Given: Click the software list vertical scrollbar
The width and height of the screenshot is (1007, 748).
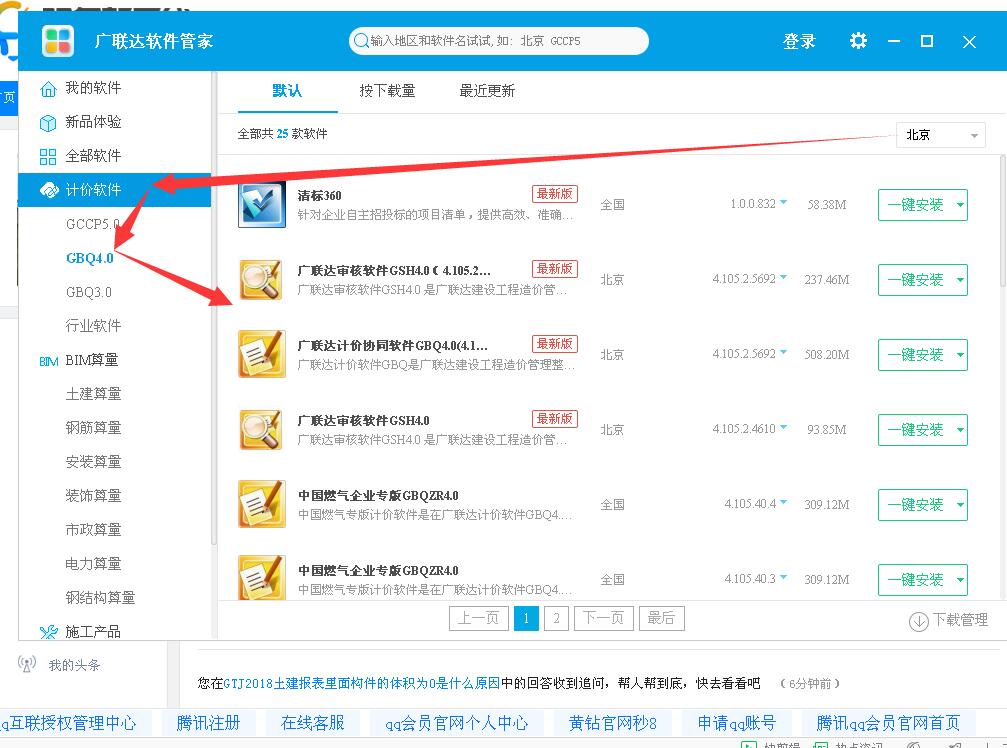Looking at the screenshot, I should [x=1003, y=222].
